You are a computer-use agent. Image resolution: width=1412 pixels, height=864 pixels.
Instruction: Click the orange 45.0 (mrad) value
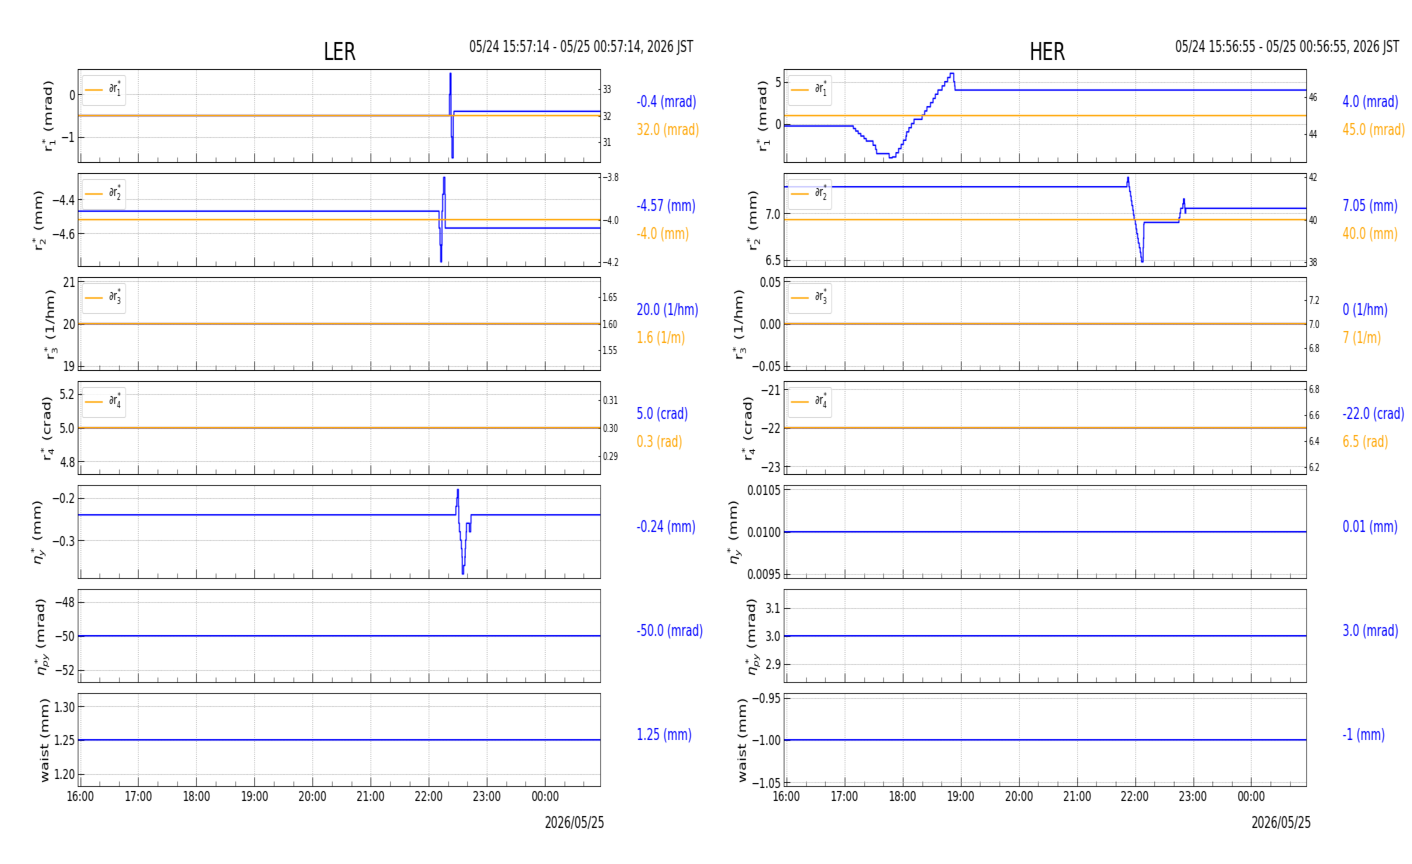tap(1373, 129)
